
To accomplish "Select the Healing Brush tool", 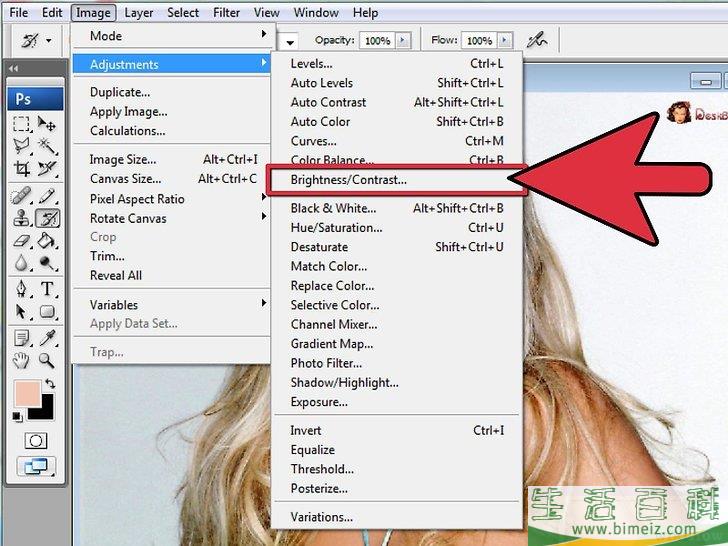I will pos(21,195).
